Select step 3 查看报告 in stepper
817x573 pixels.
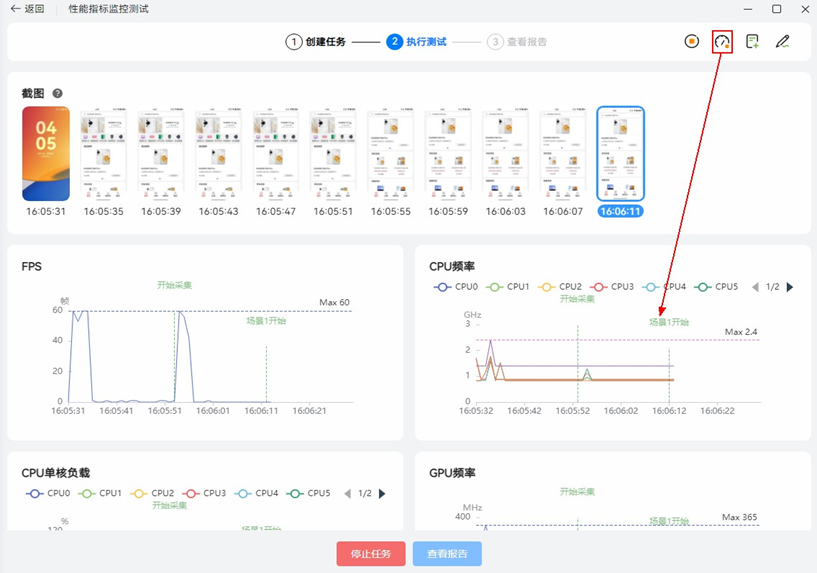pyautogui.click(x=518, y=42)
